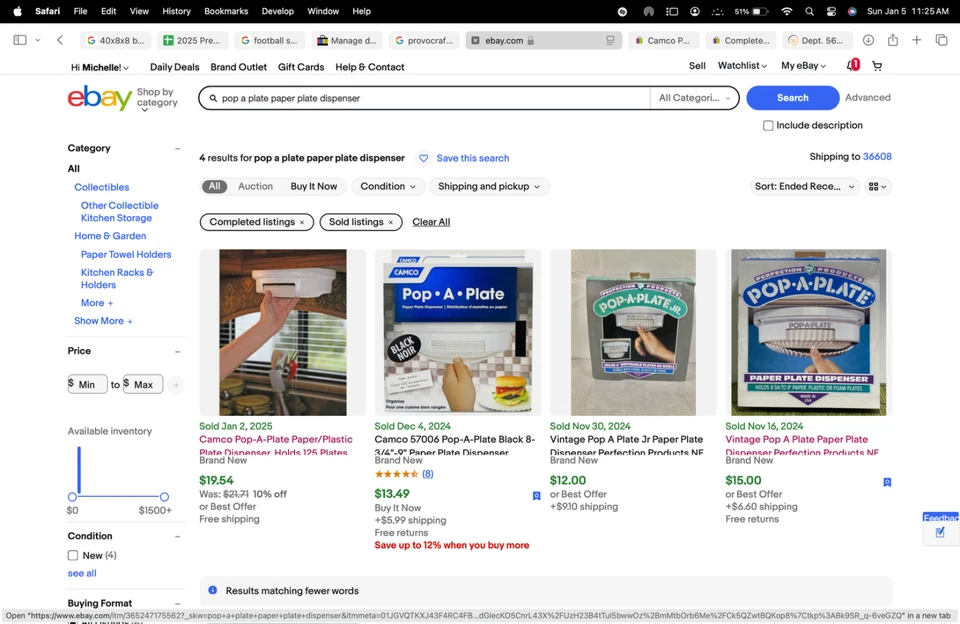Remove the Sold listings filter chip

390,222
